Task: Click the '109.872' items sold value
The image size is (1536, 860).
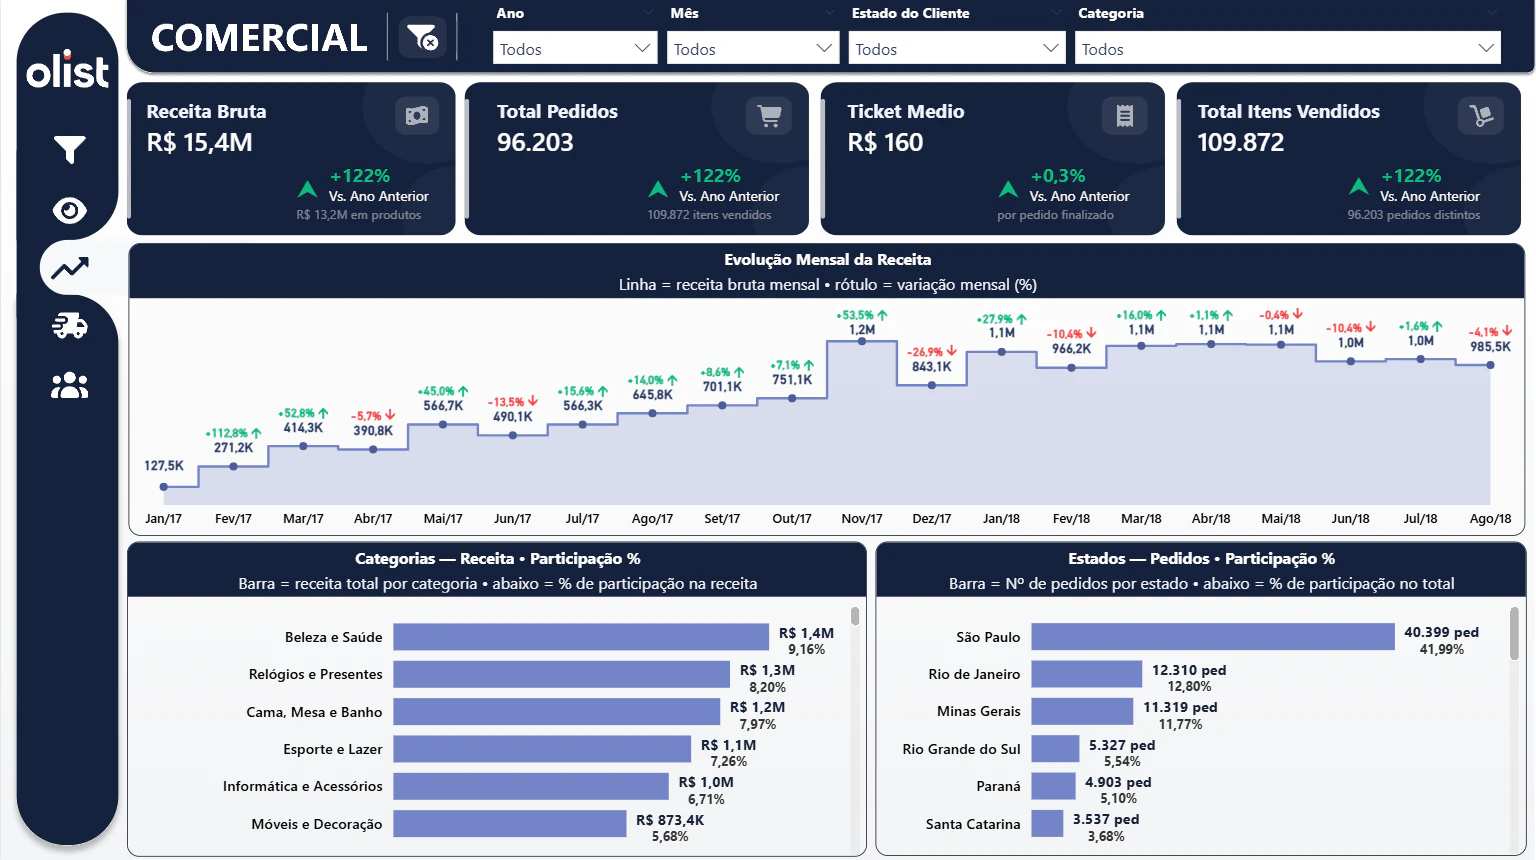Action: tap(1241, 142)
